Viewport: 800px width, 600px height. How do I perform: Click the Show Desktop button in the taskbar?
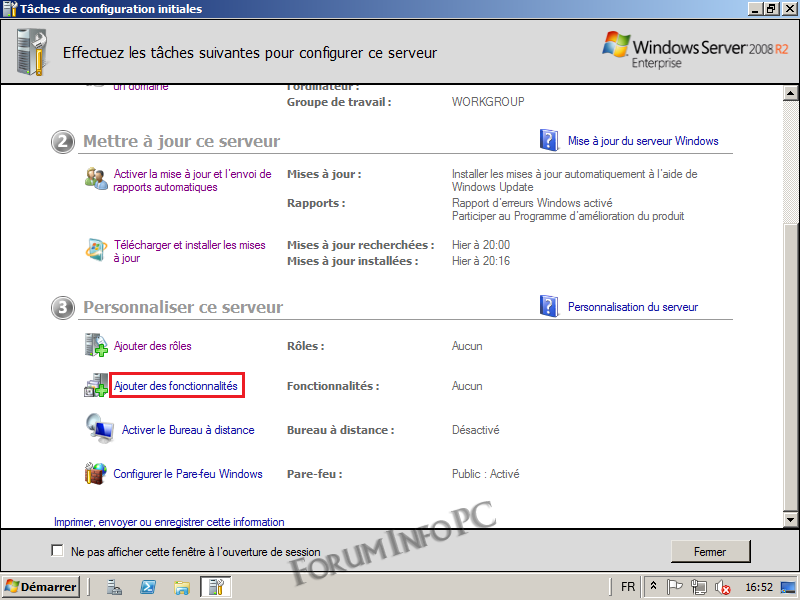point(789,587)
